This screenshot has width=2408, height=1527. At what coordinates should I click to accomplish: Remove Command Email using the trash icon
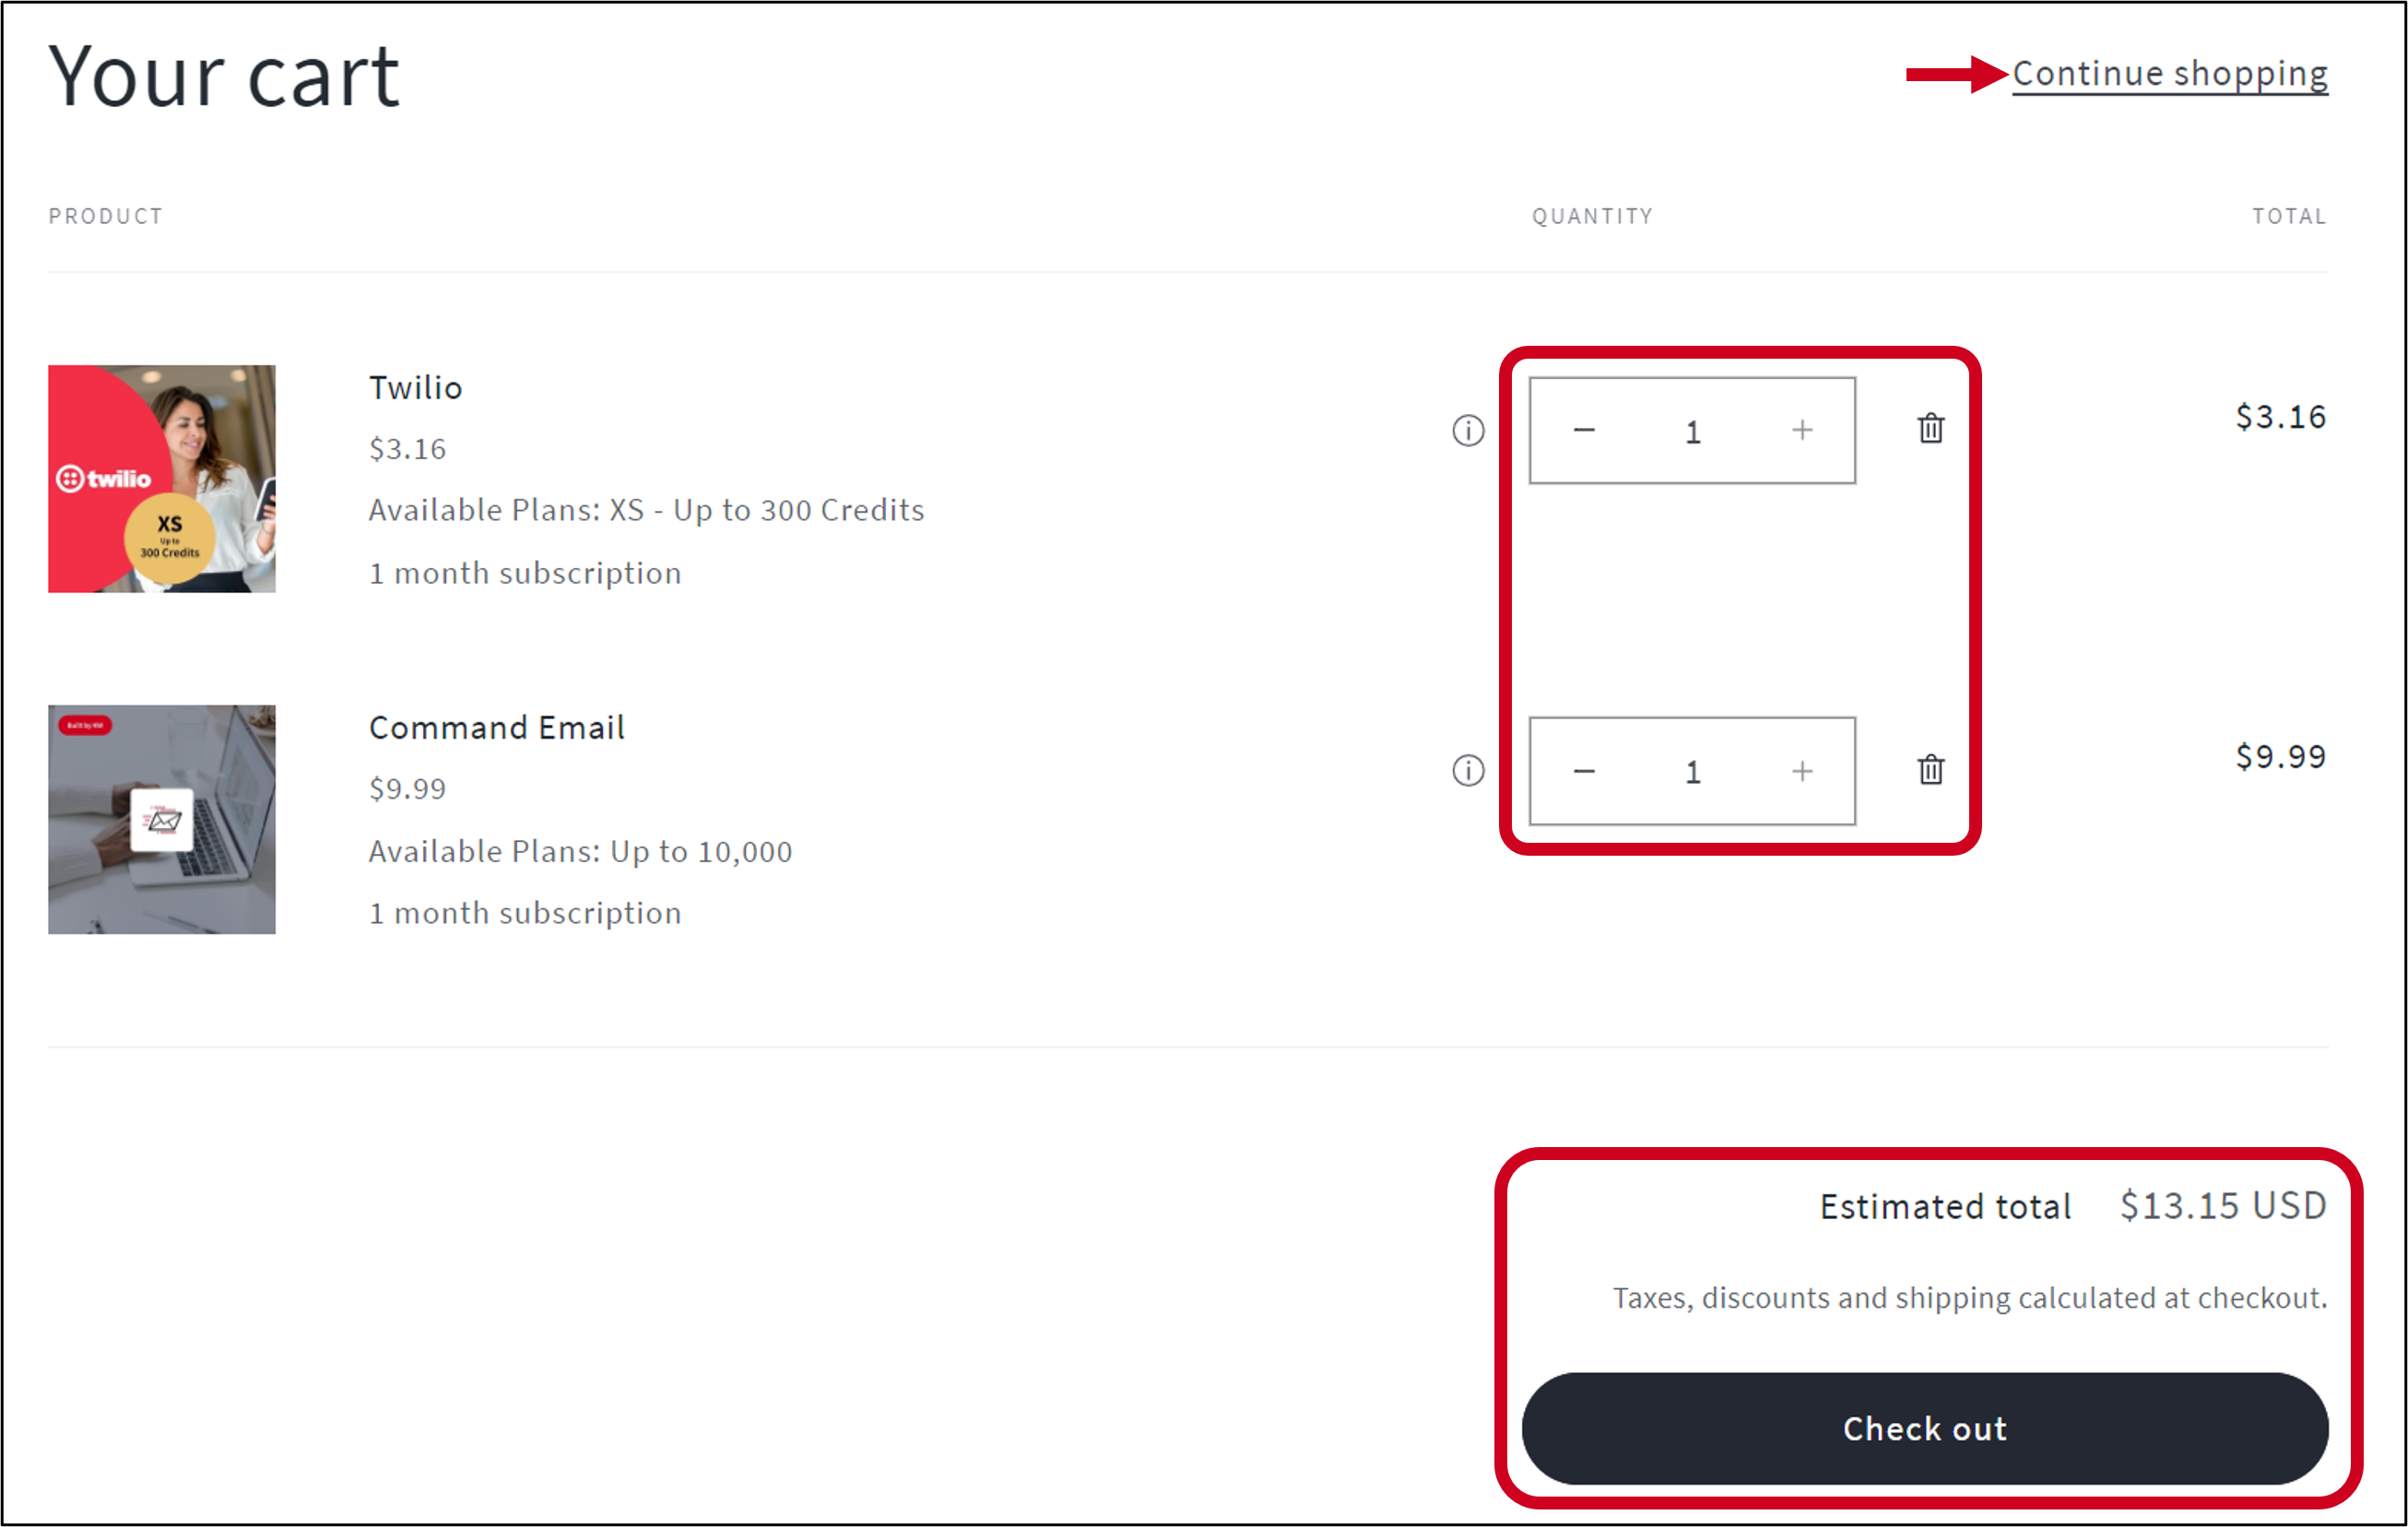pyautogui.click(x=1931, y=770)
